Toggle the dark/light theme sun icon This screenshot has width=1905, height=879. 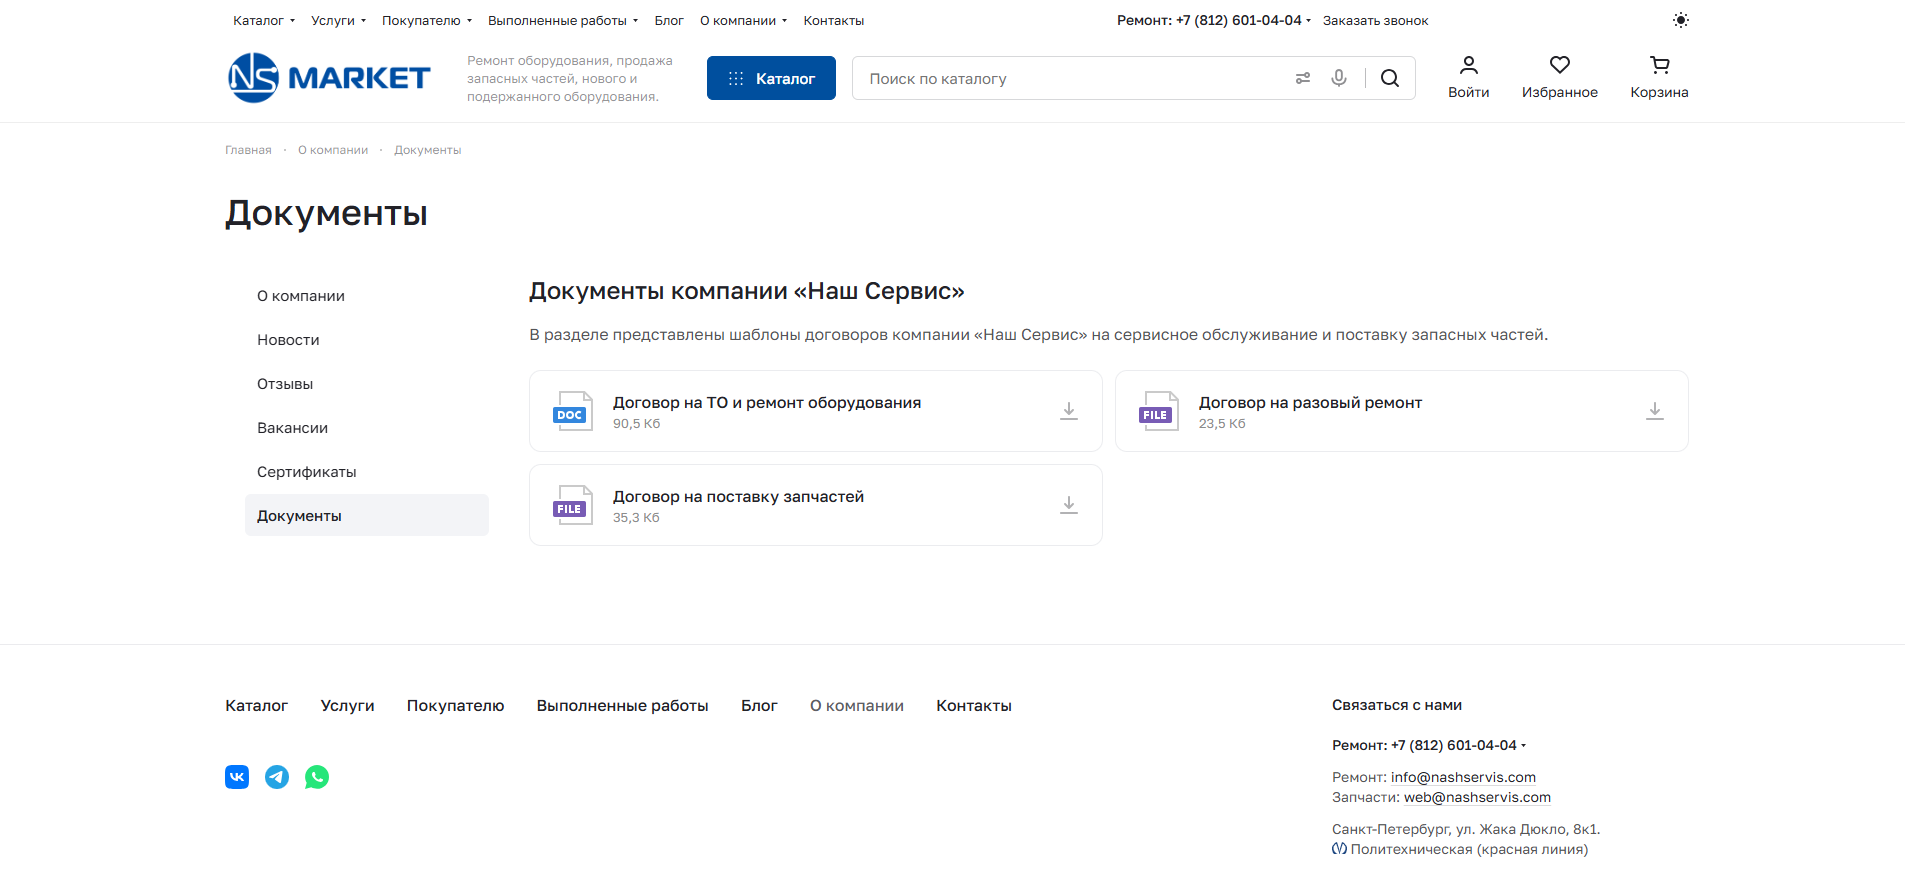pos(1680,20)
